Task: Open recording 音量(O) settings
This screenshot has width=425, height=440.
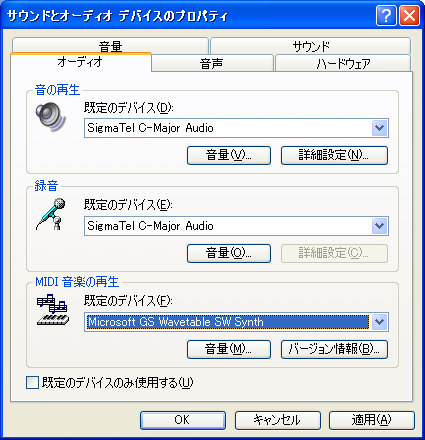Action: pyautogui.click(x=229, y=253)
